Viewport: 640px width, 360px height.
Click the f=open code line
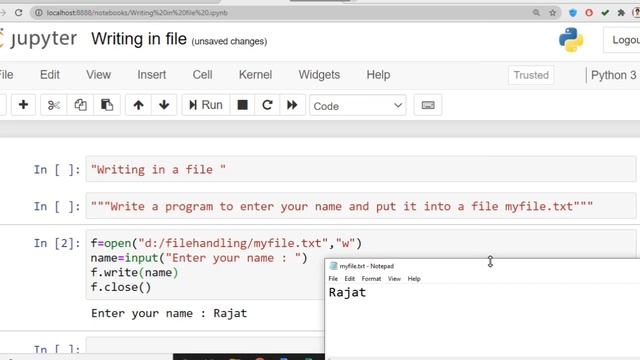pyautogui.click(x=226, y=243)
